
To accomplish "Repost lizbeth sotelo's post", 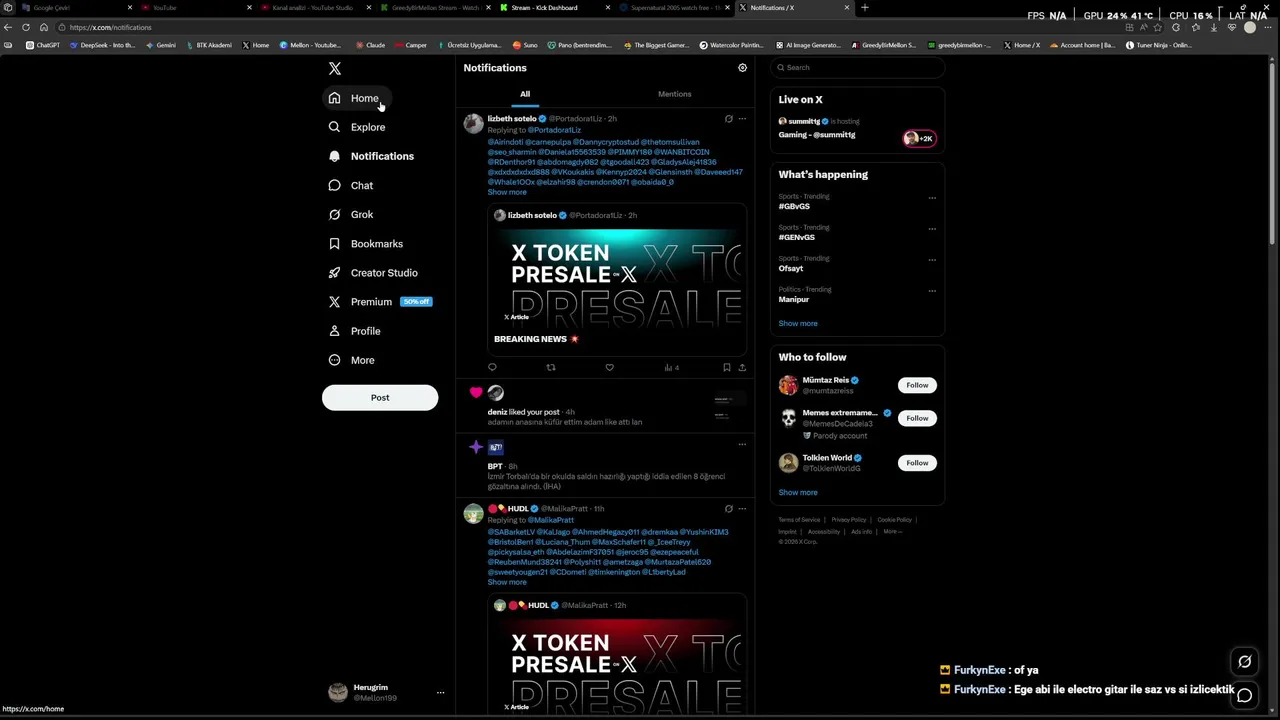I will coord(550,367).
